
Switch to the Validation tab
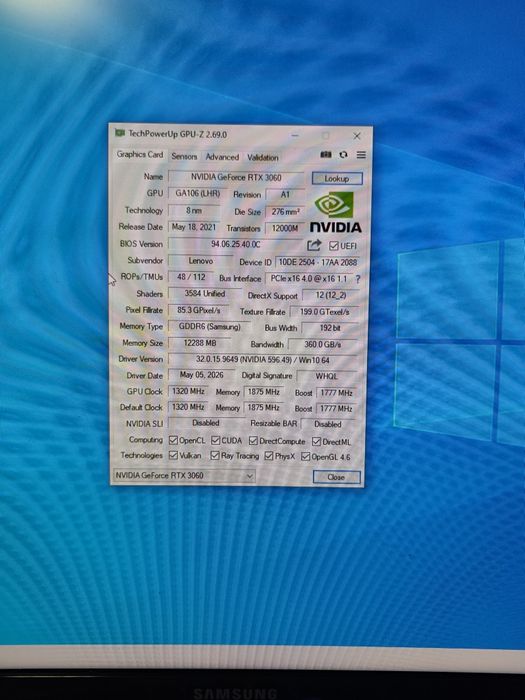pyautogui.click(x=262, y=157)
